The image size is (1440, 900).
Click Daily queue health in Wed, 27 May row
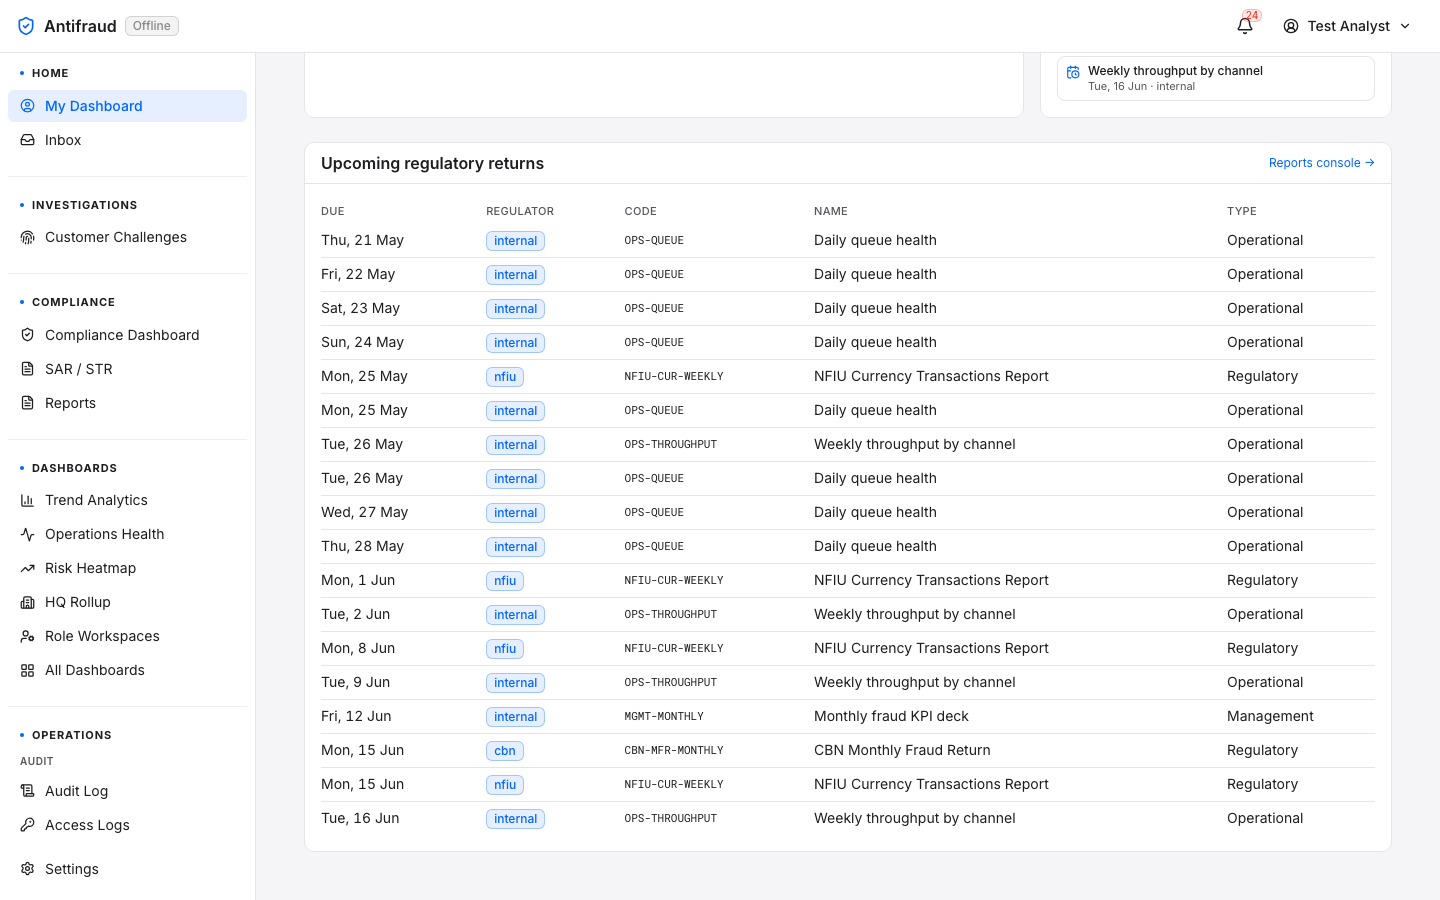875,512
